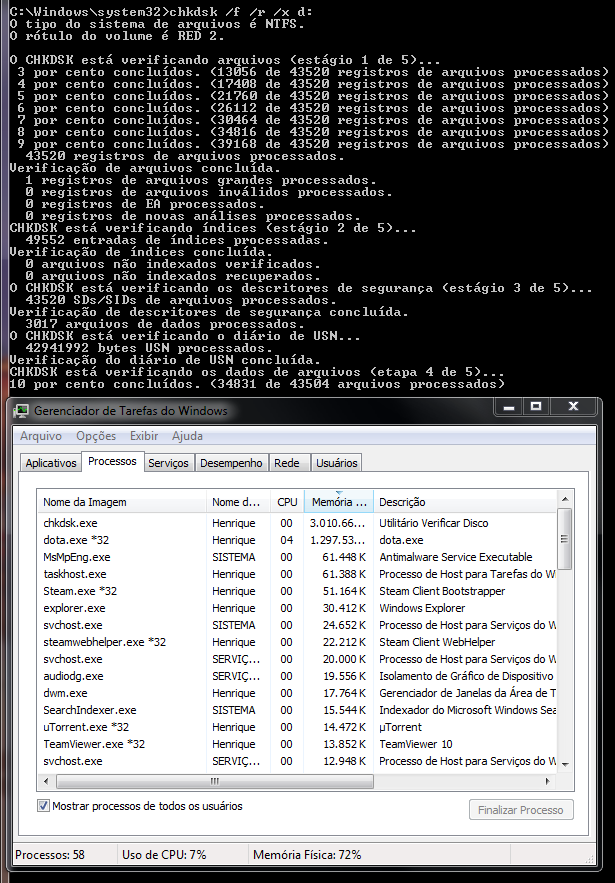Select the audiodg.exe process row
615x883 pixels.
[x=297, y=676]
